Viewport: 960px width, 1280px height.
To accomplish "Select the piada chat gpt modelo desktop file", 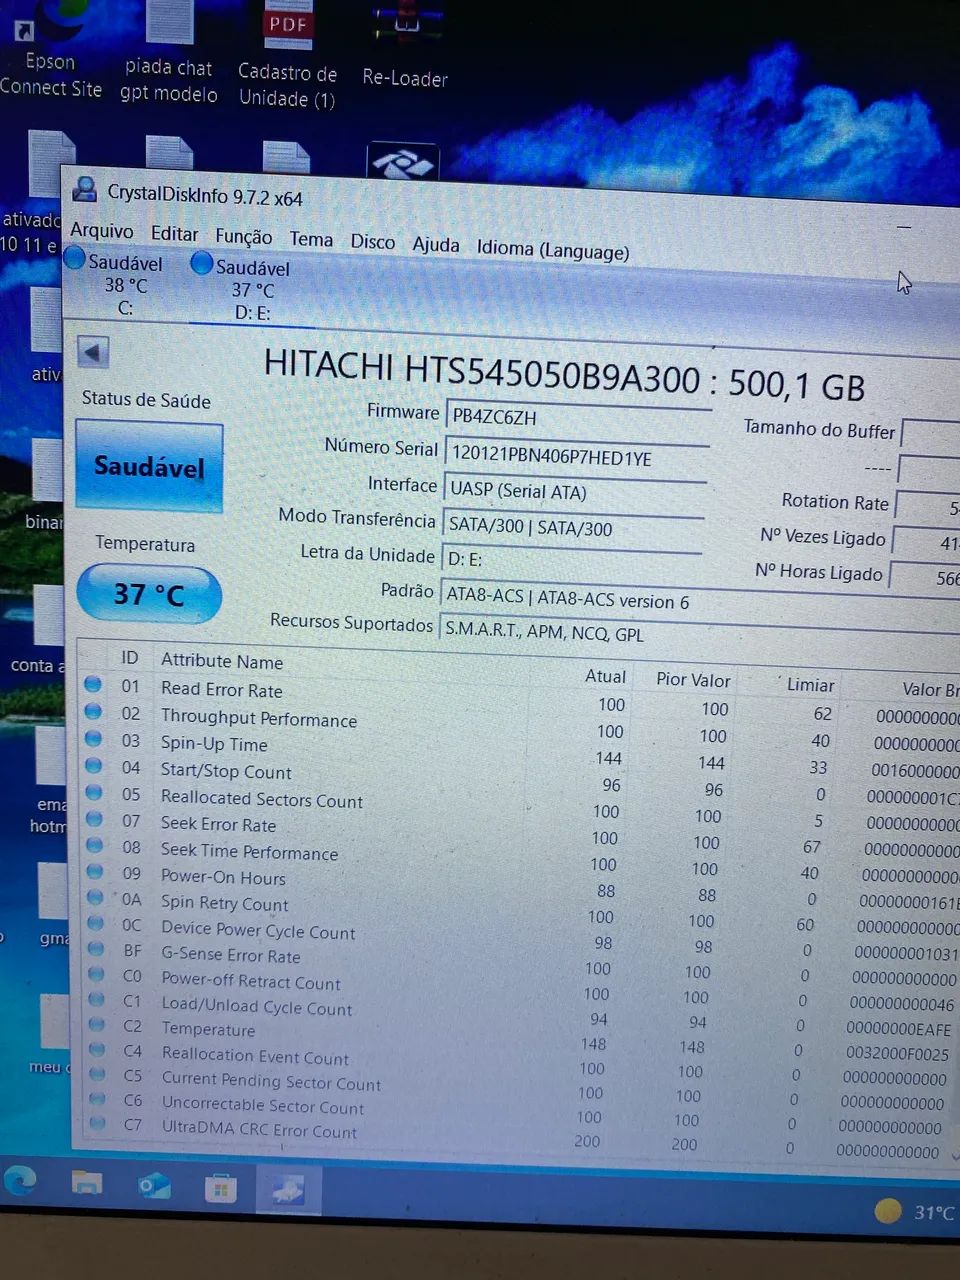I will click(169, 53).
